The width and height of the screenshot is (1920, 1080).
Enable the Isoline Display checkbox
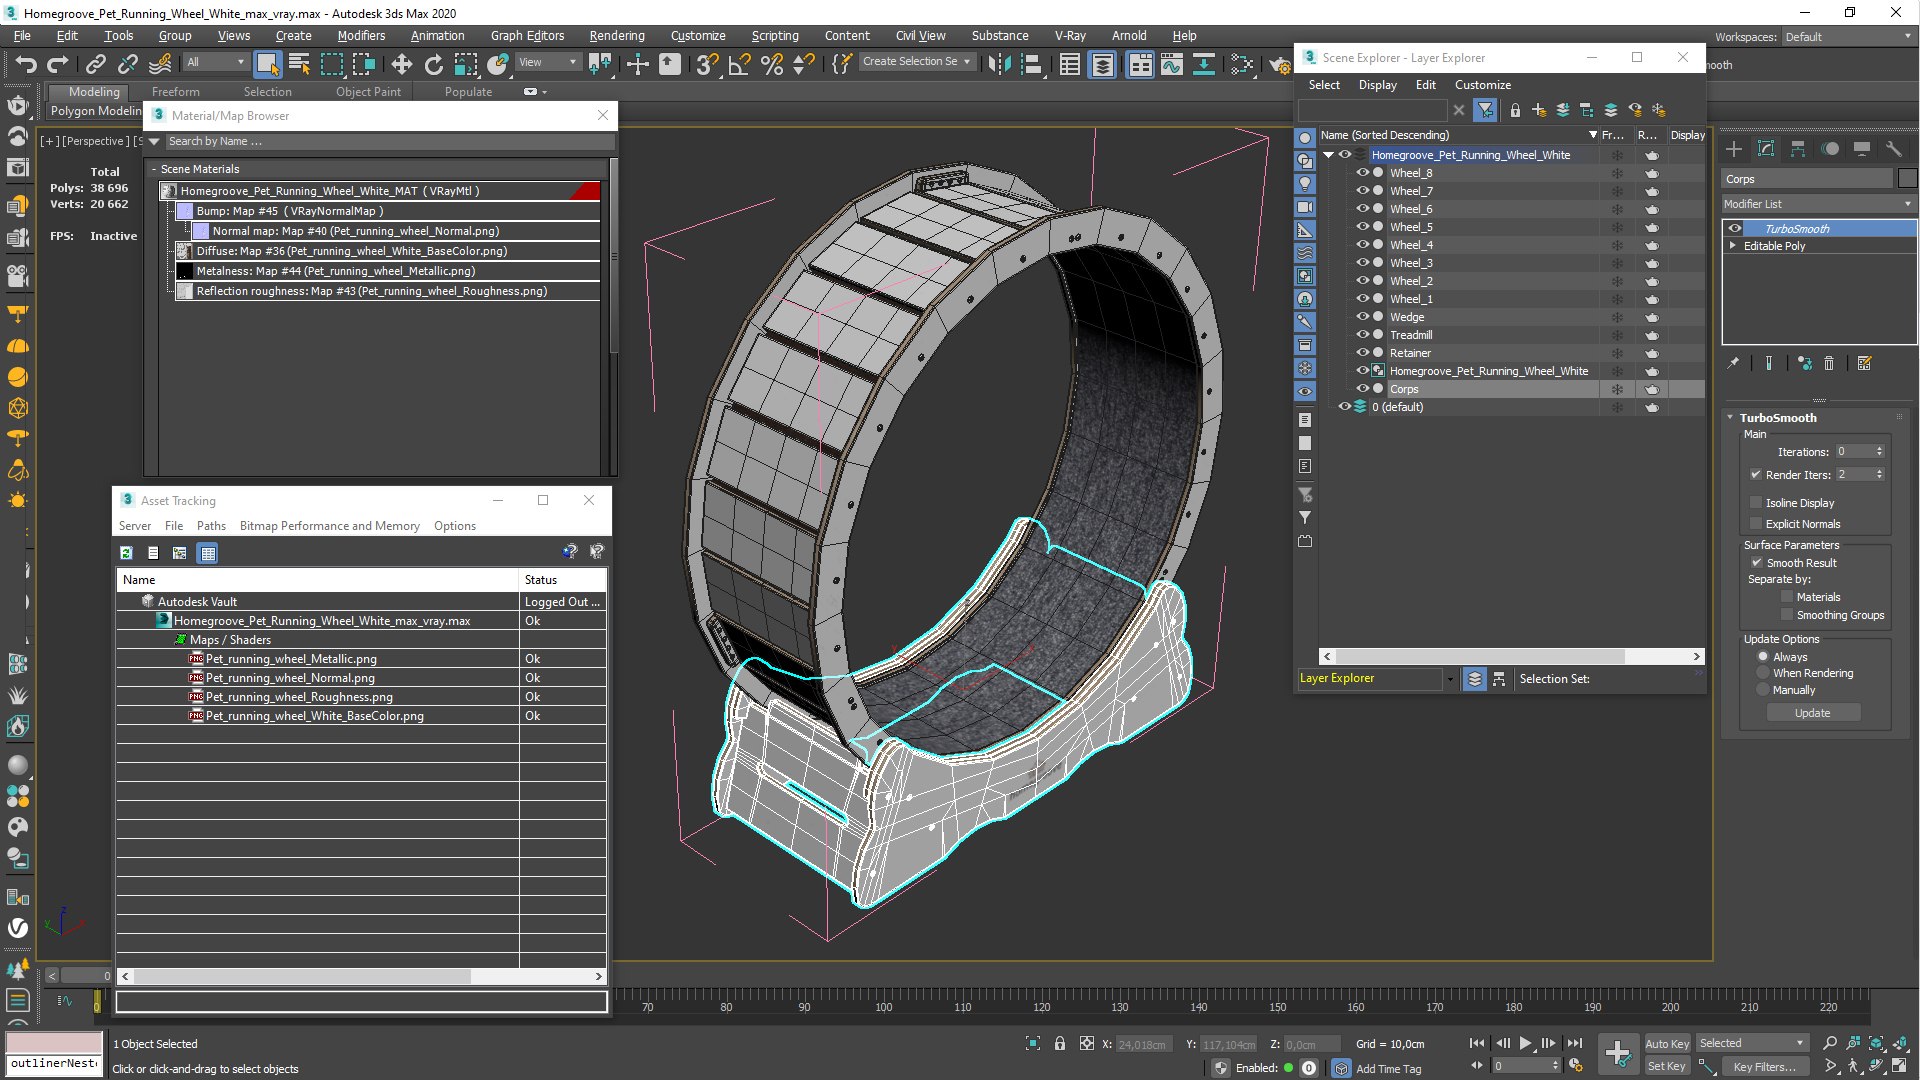(1756, 503)
